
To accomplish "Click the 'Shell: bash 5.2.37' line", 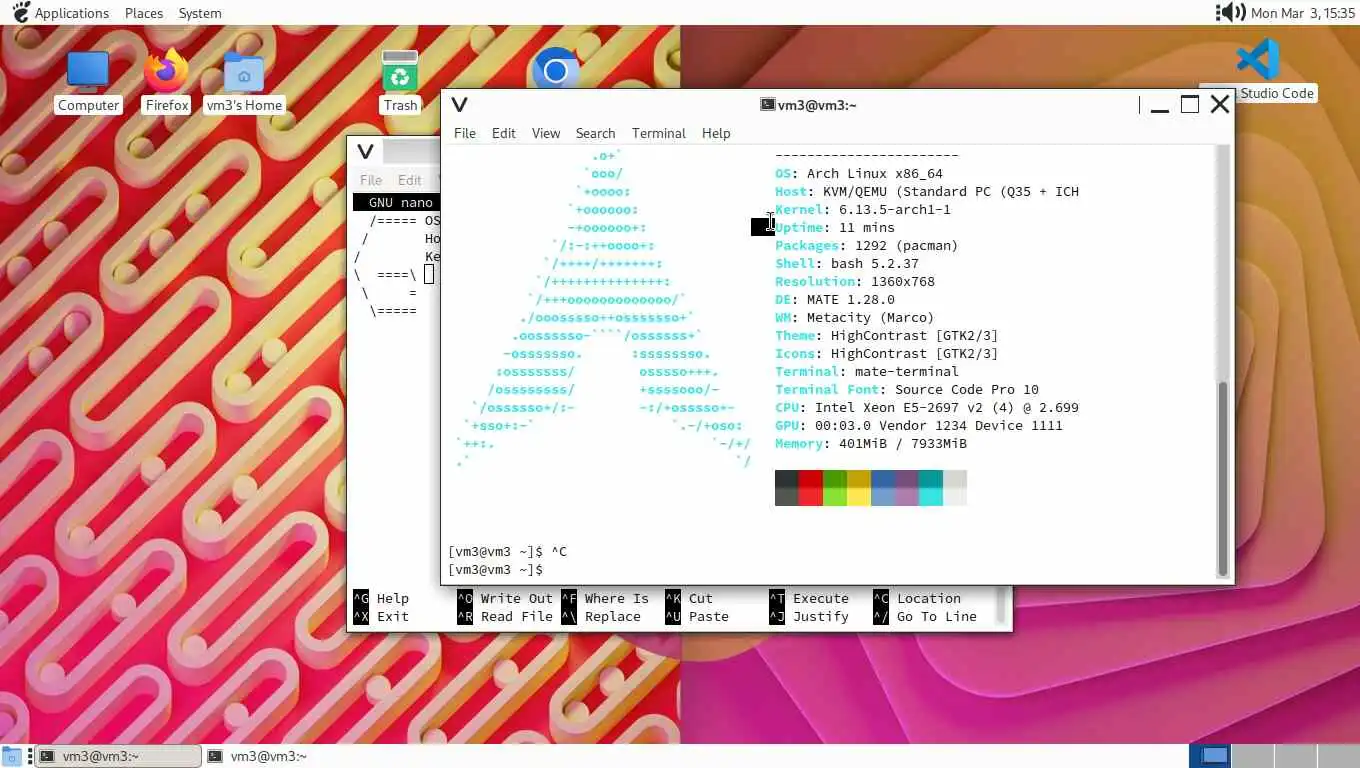I will pyautogui.click(x=847, y=264).
